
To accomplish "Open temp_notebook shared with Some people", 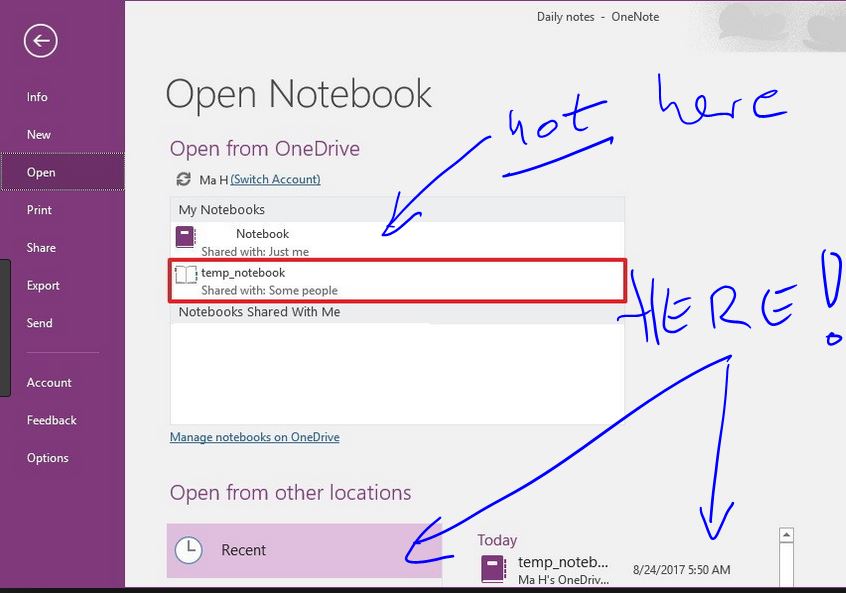I will coord(397,281).
